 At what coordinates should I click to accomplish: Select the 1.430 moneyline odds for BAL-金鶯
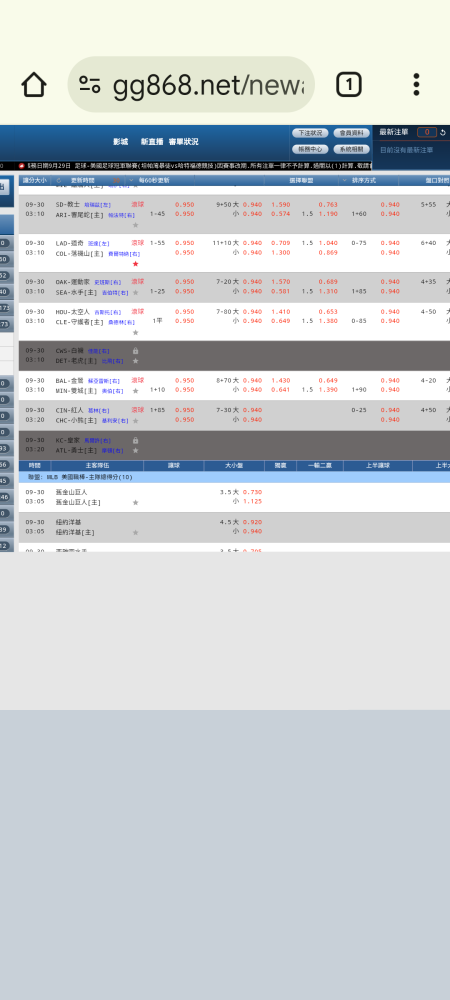coord(280,380)
